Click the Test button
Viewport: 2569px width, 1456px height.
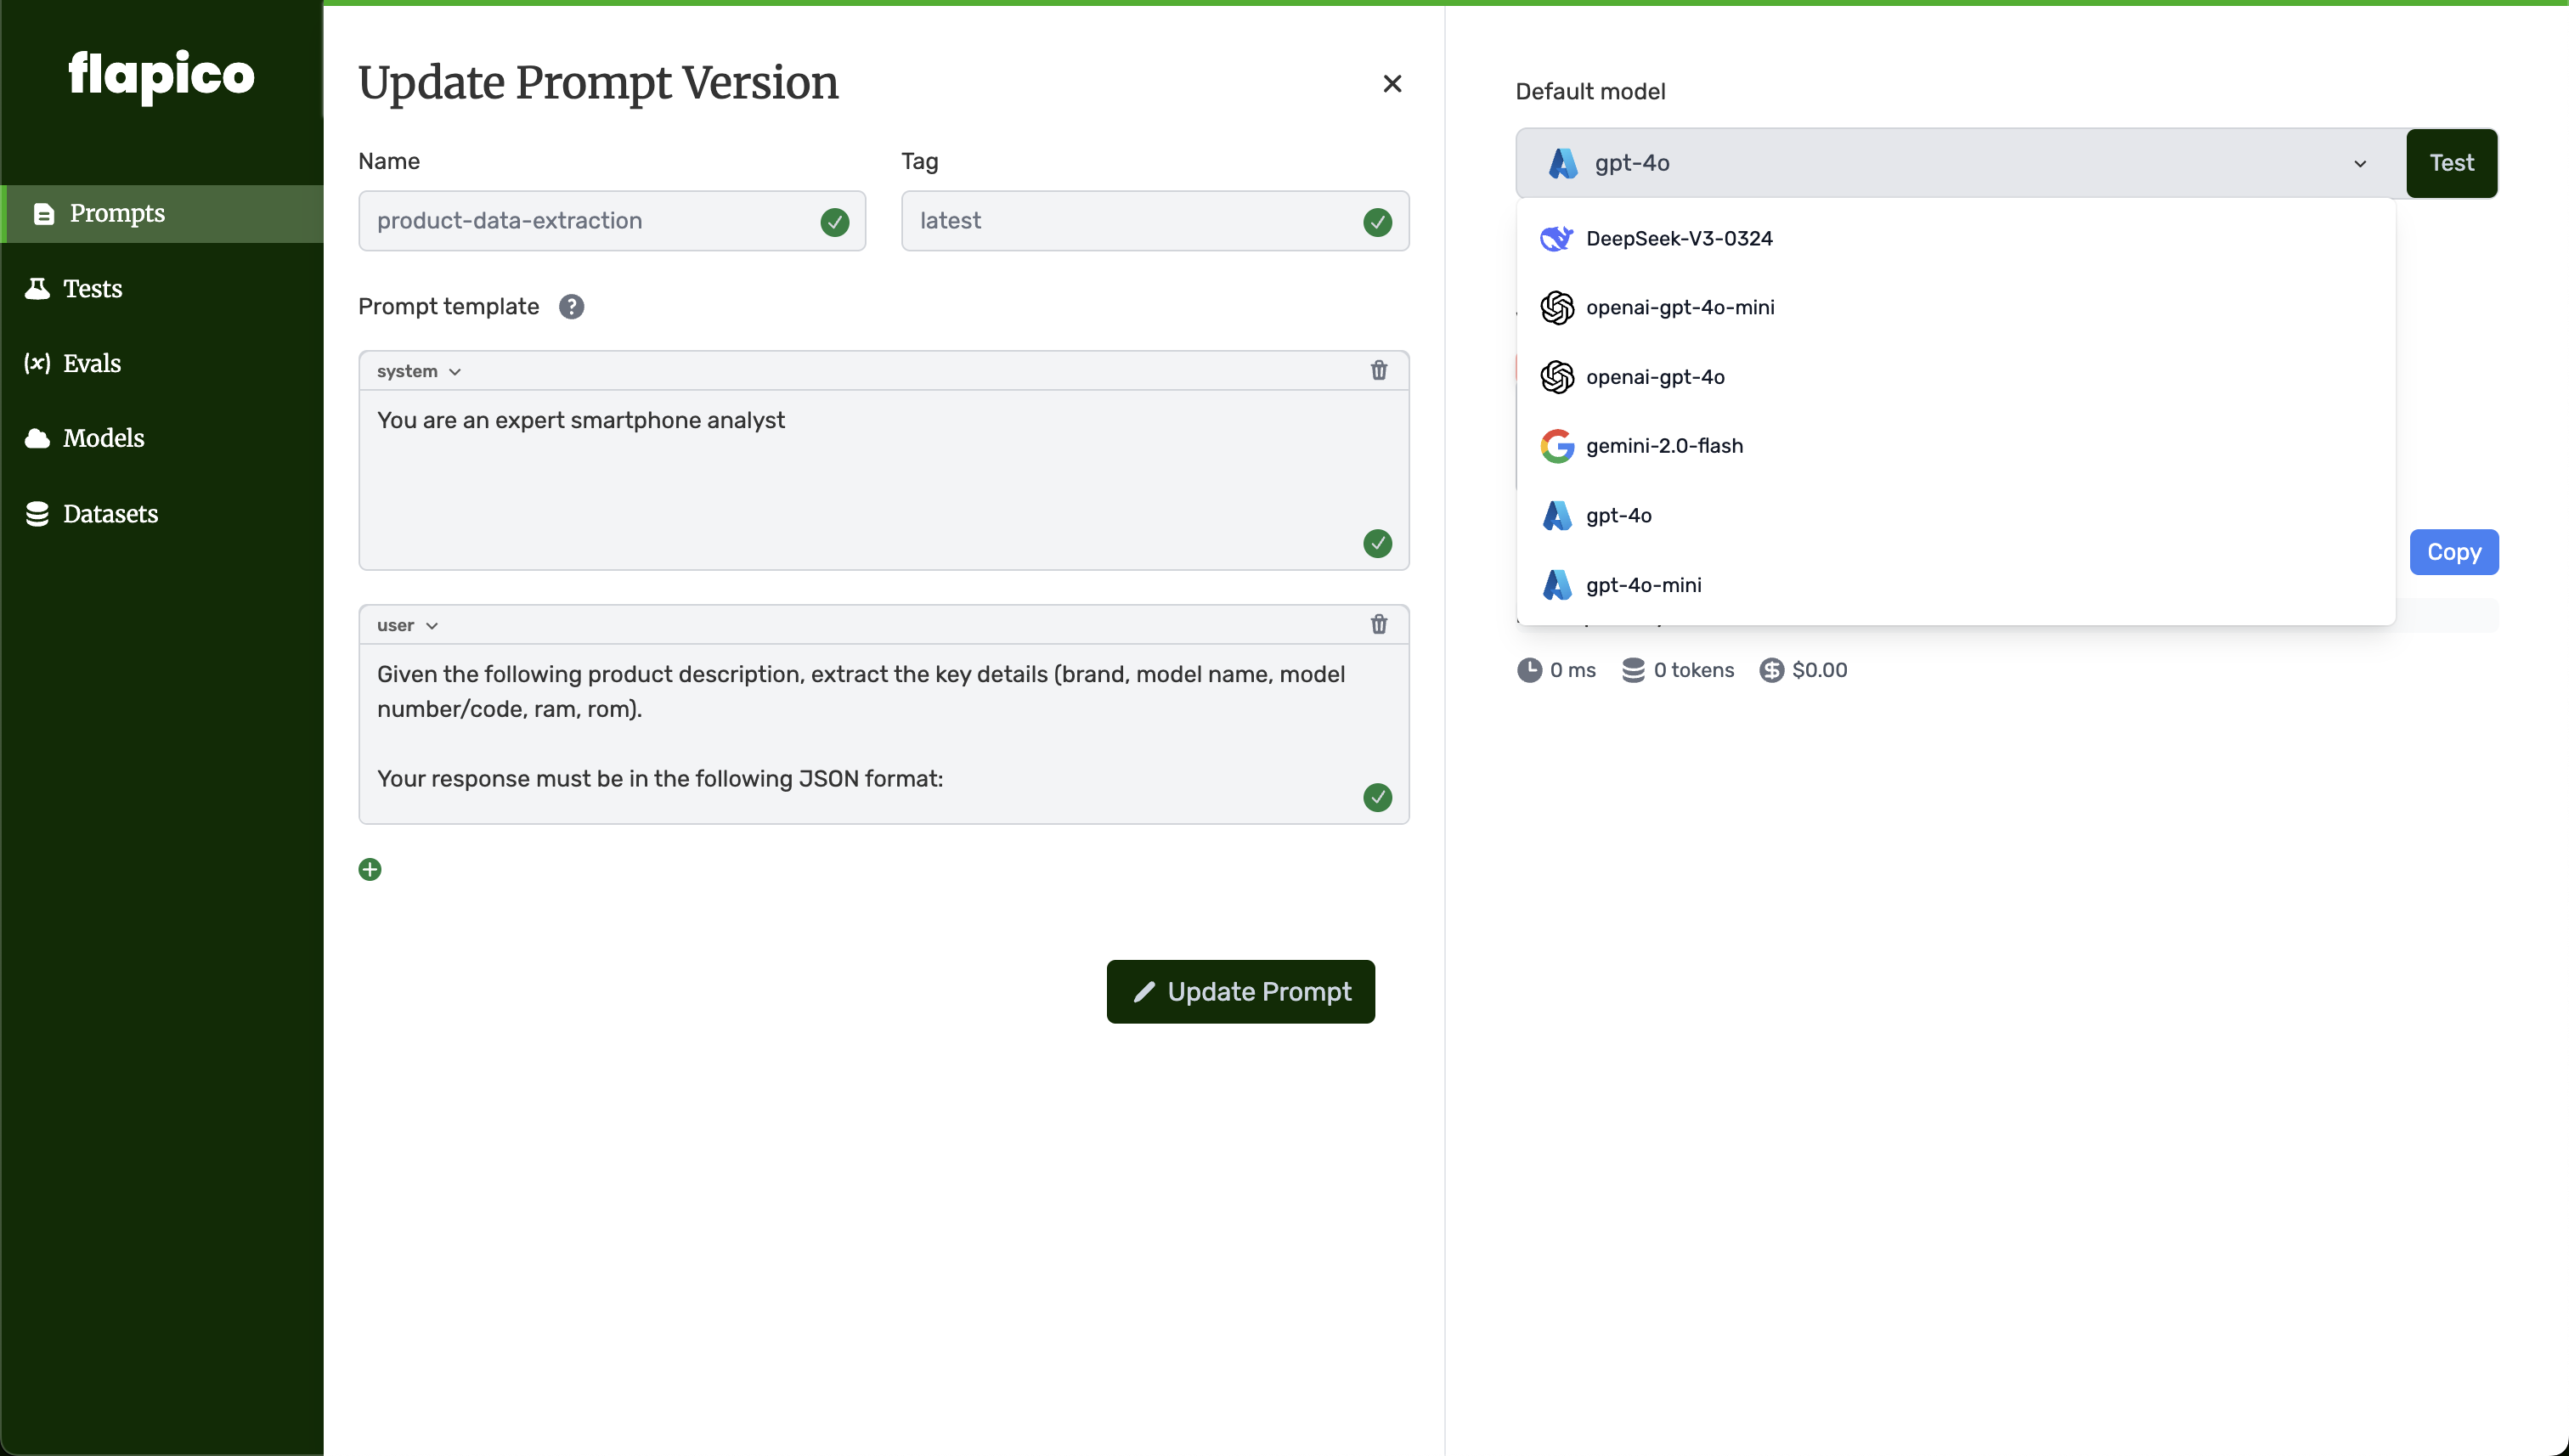tap(2450, 163)
